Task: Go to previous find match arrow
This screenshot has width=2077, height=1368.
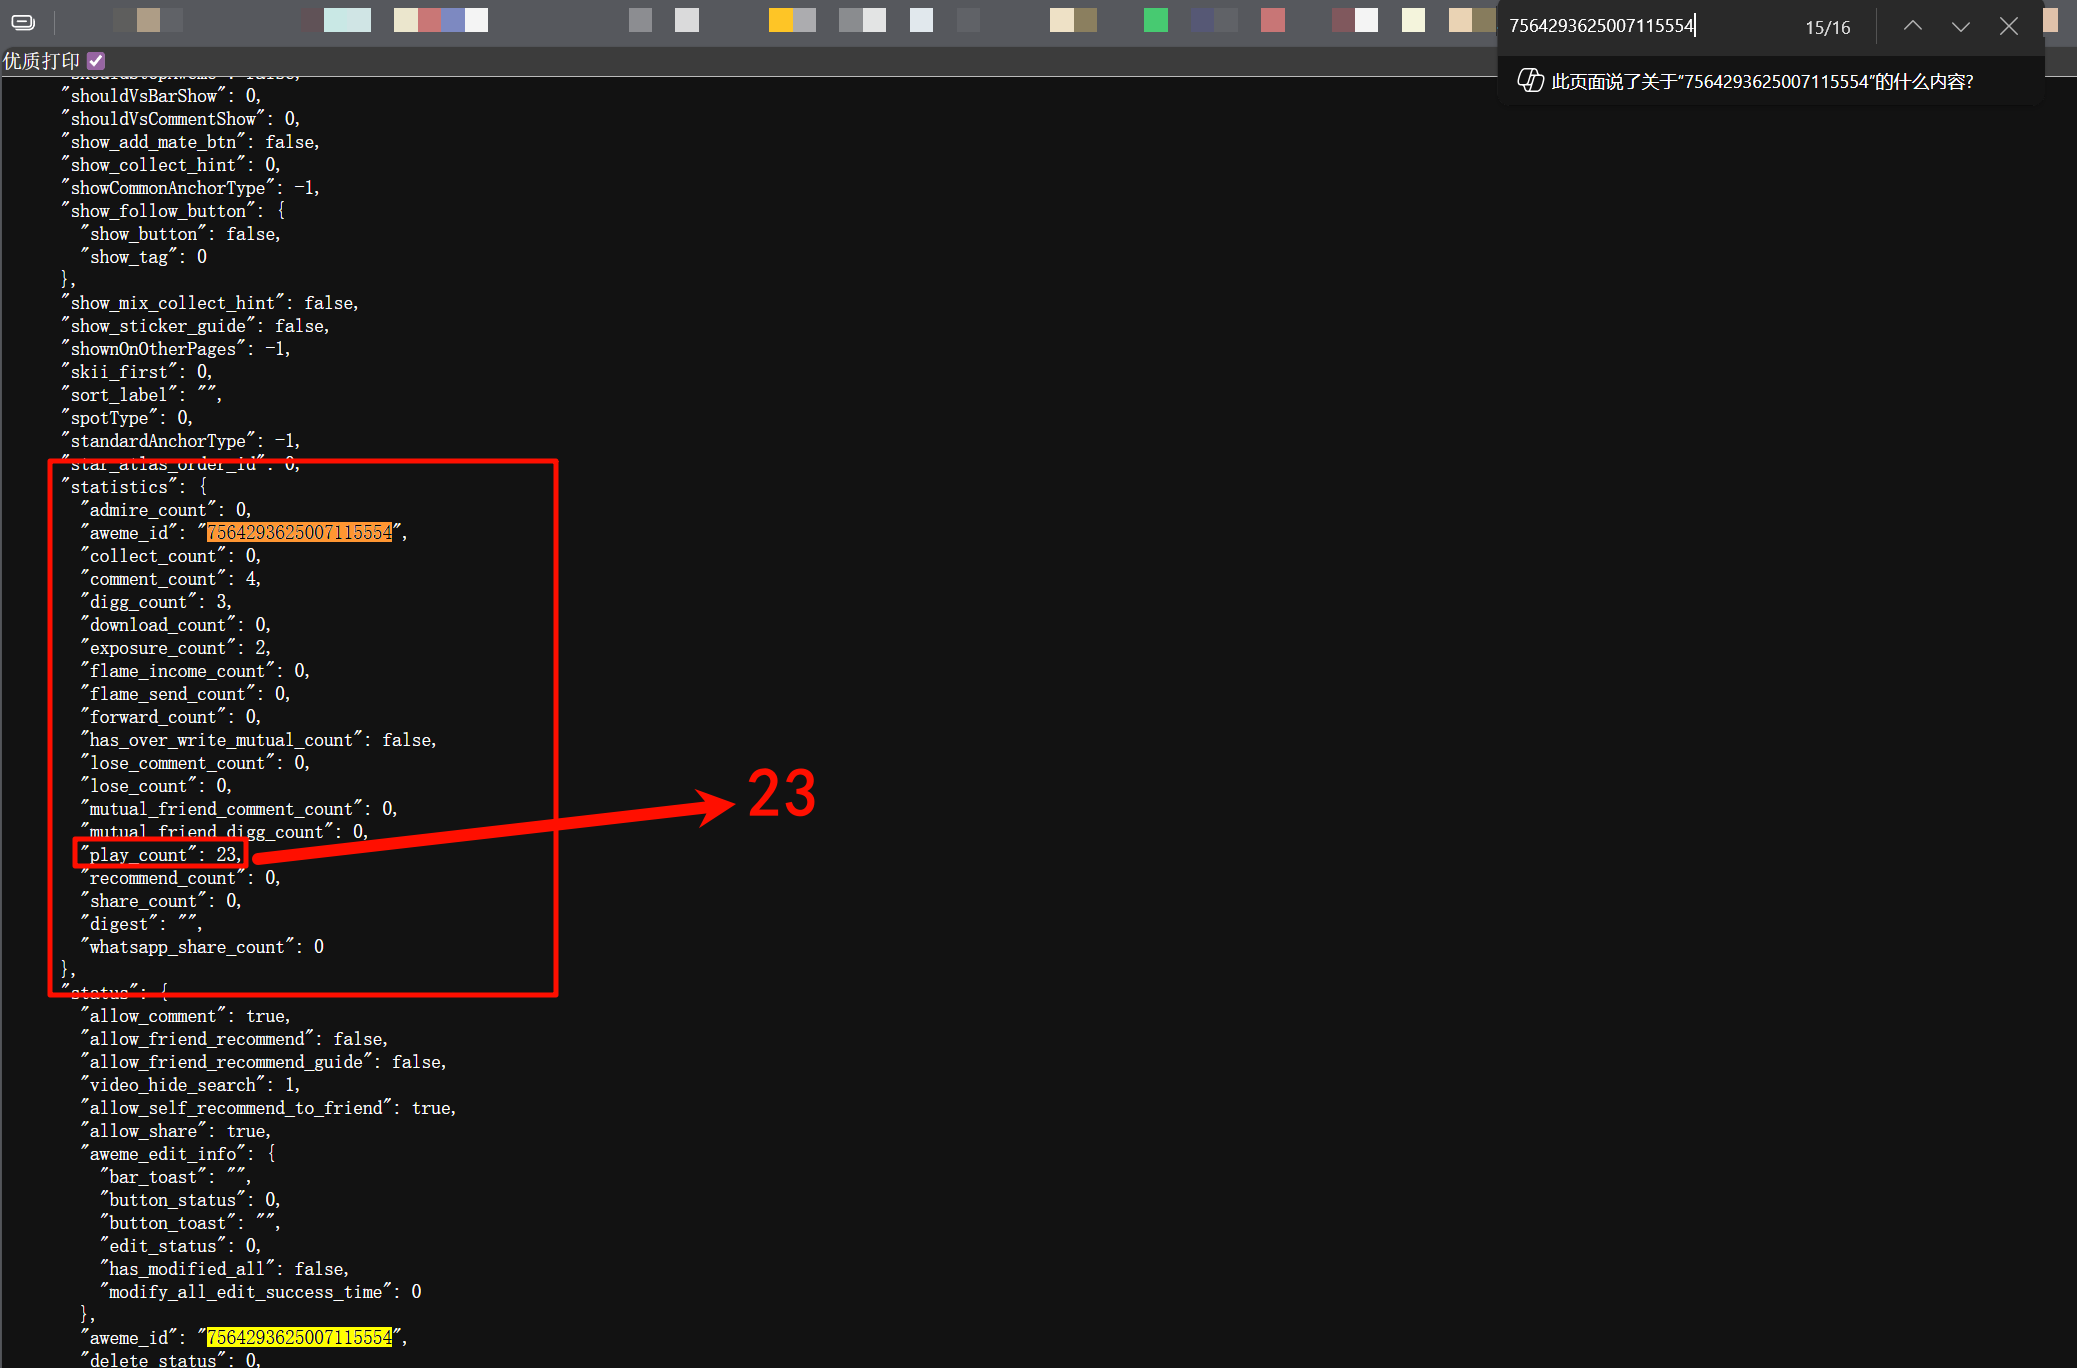Action: tap(1912, 27)
